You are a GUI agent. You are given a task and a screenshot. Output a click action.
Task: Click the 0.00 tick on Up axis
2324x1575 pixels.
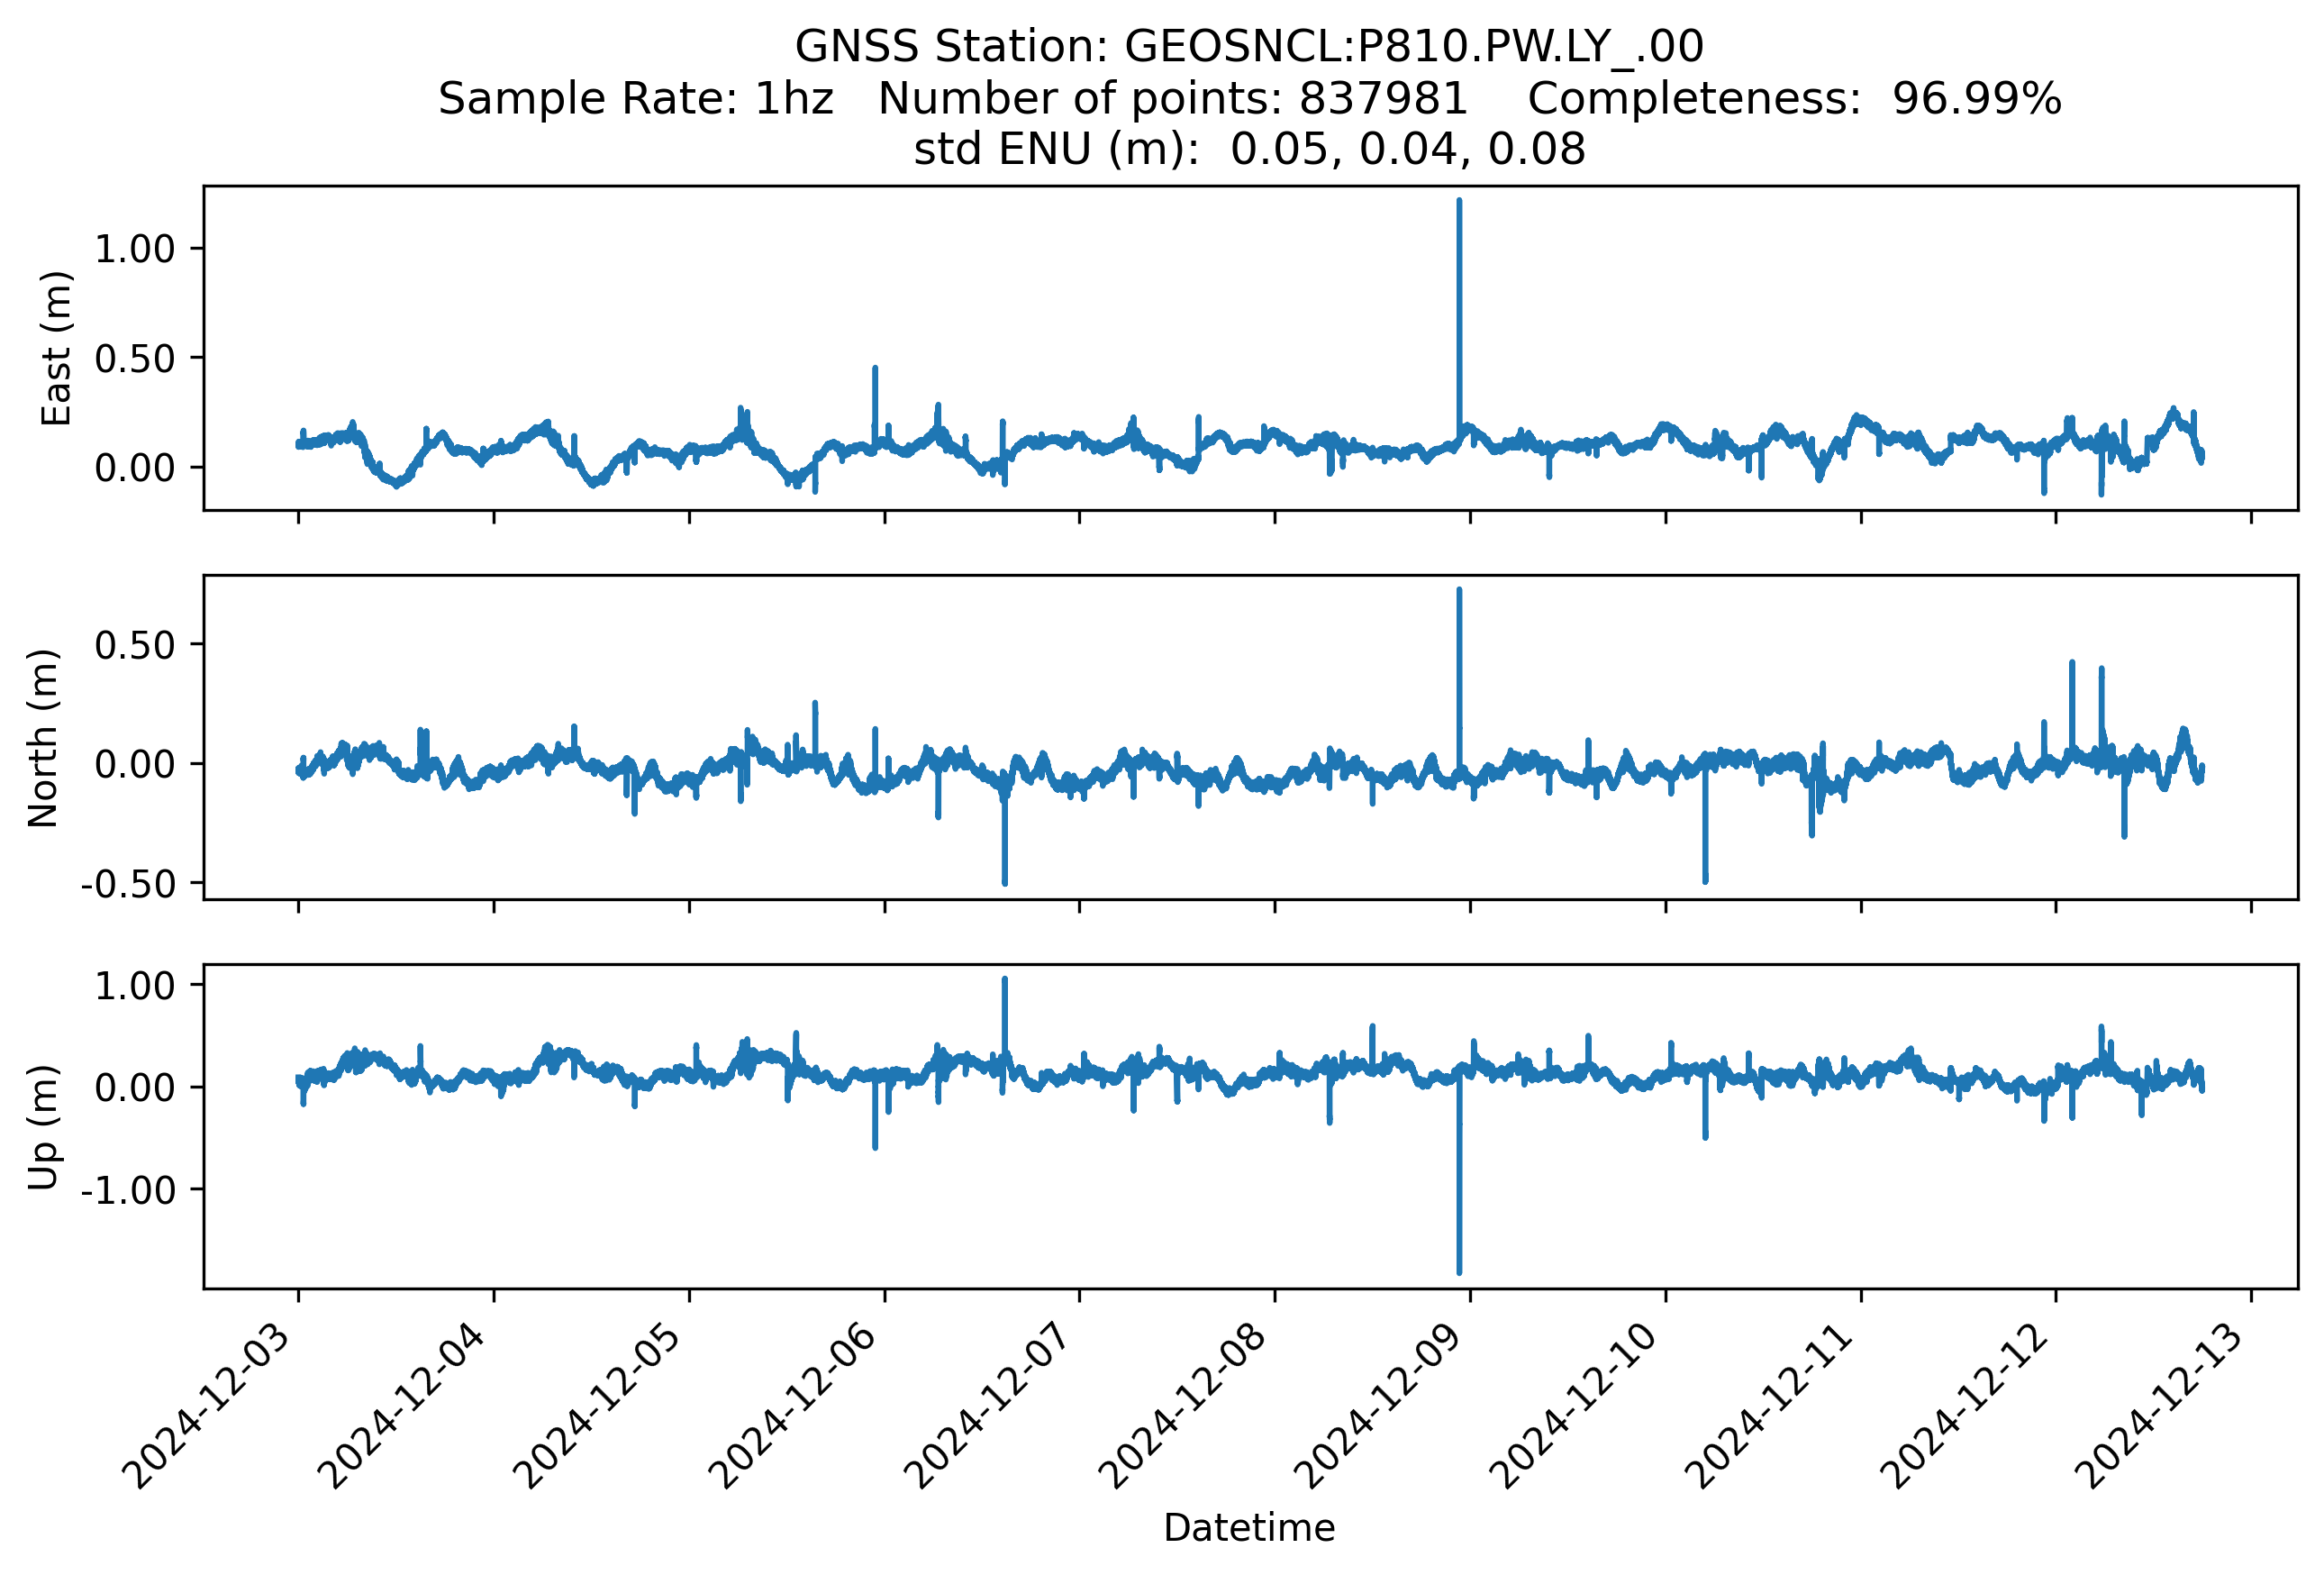tap(135, 1087)
